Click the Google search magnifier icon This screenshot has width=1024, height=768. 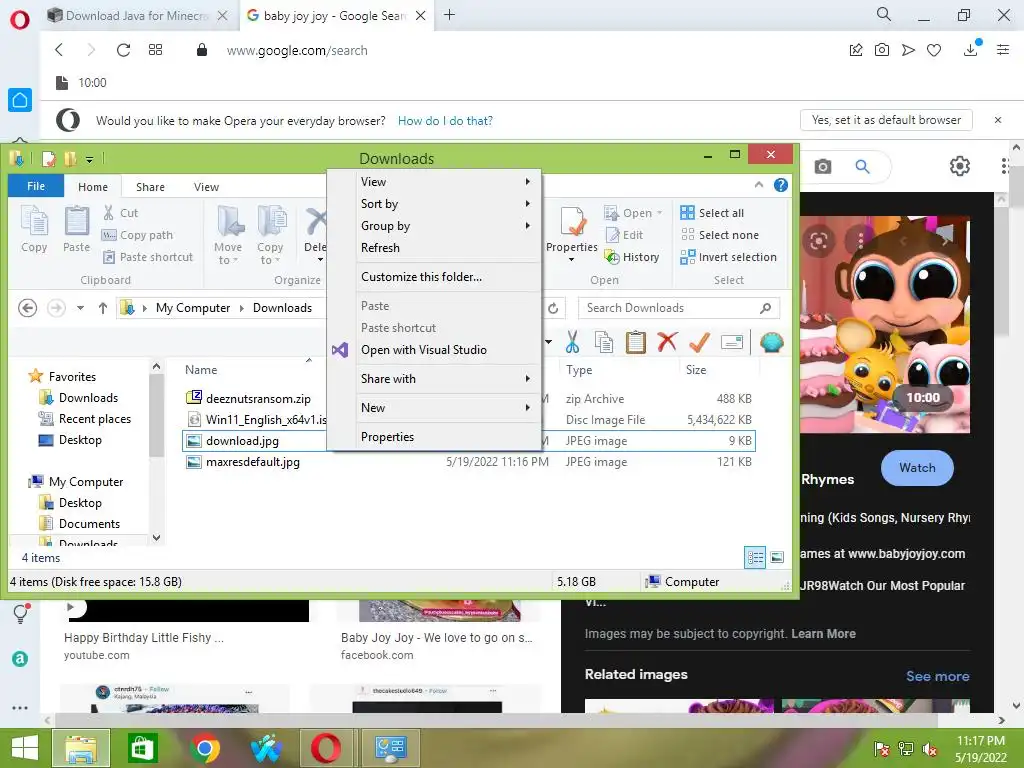(x=863, y=167)
